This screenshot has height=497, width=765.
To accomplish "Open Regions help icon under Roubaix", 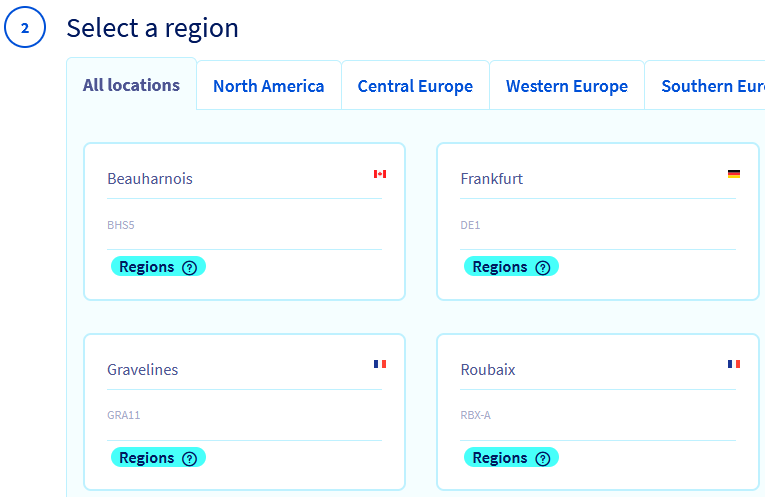I will tap(543, 459).
